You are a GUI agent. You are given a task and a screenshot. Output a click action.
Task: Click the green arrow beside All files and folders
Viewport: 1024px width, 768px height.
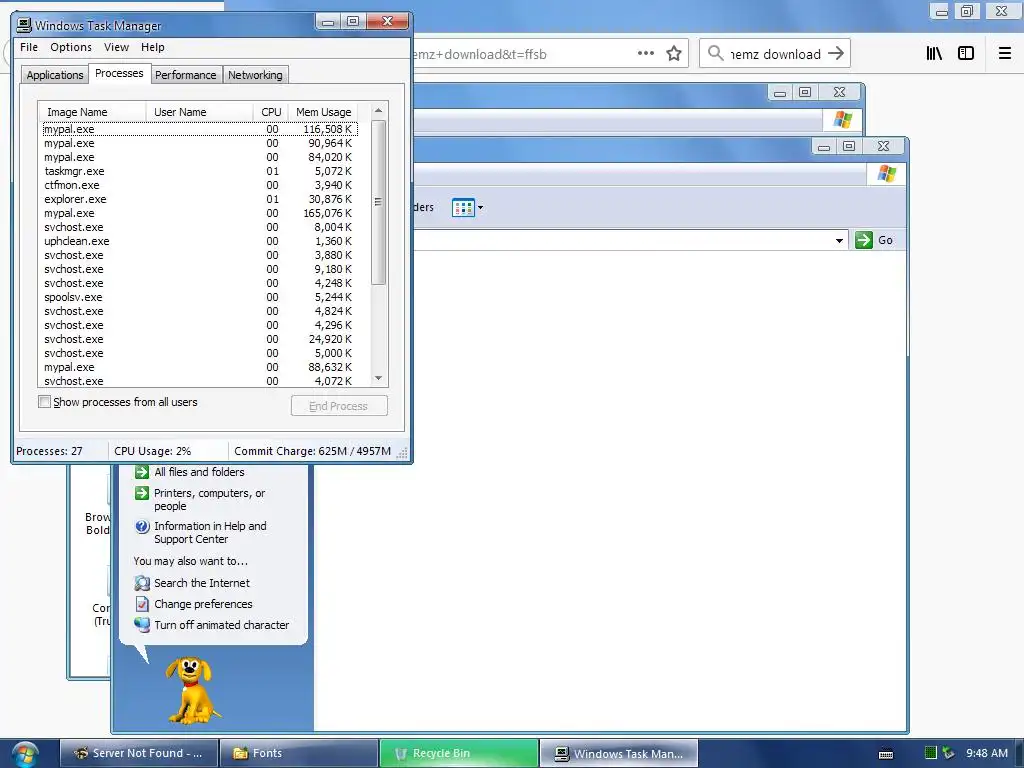click(x=142, y=472)
